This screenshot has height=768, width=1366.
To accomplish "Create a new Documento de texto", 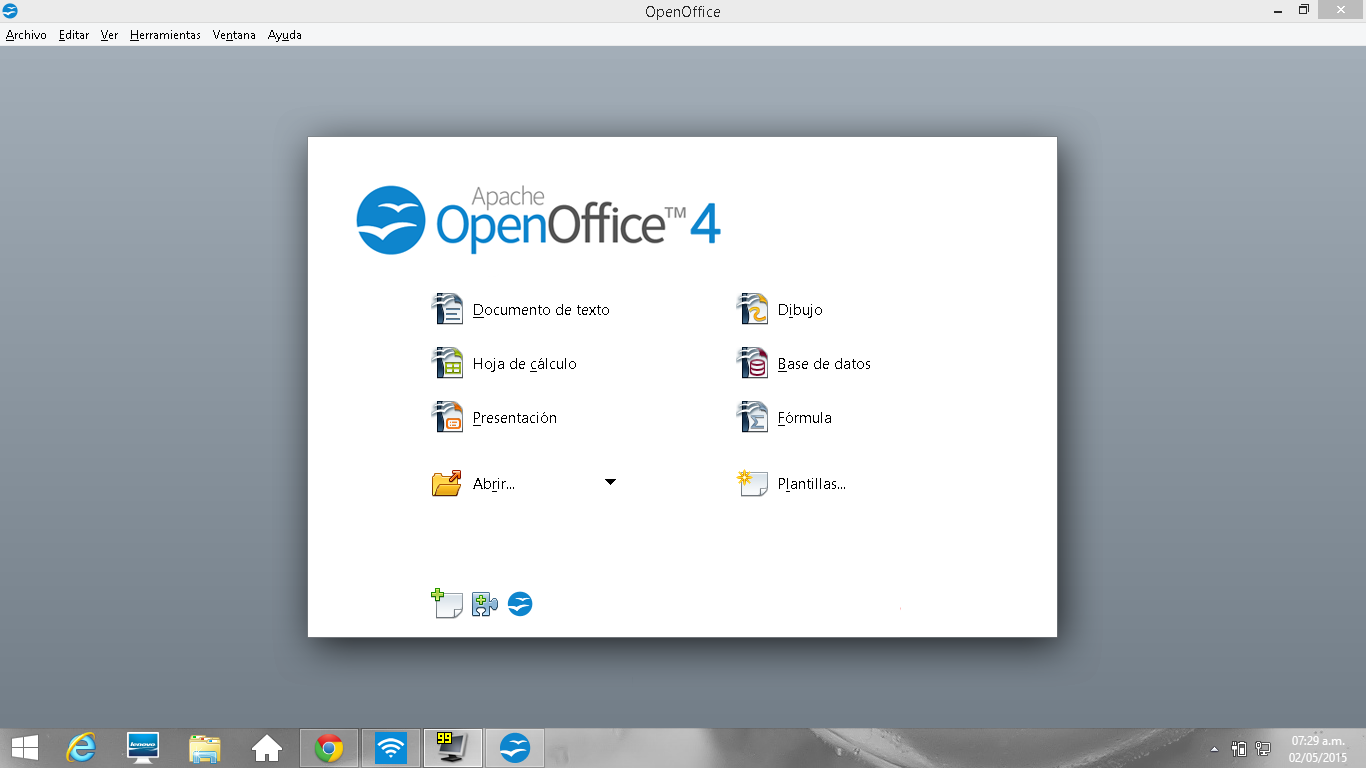I will (541, 310).
